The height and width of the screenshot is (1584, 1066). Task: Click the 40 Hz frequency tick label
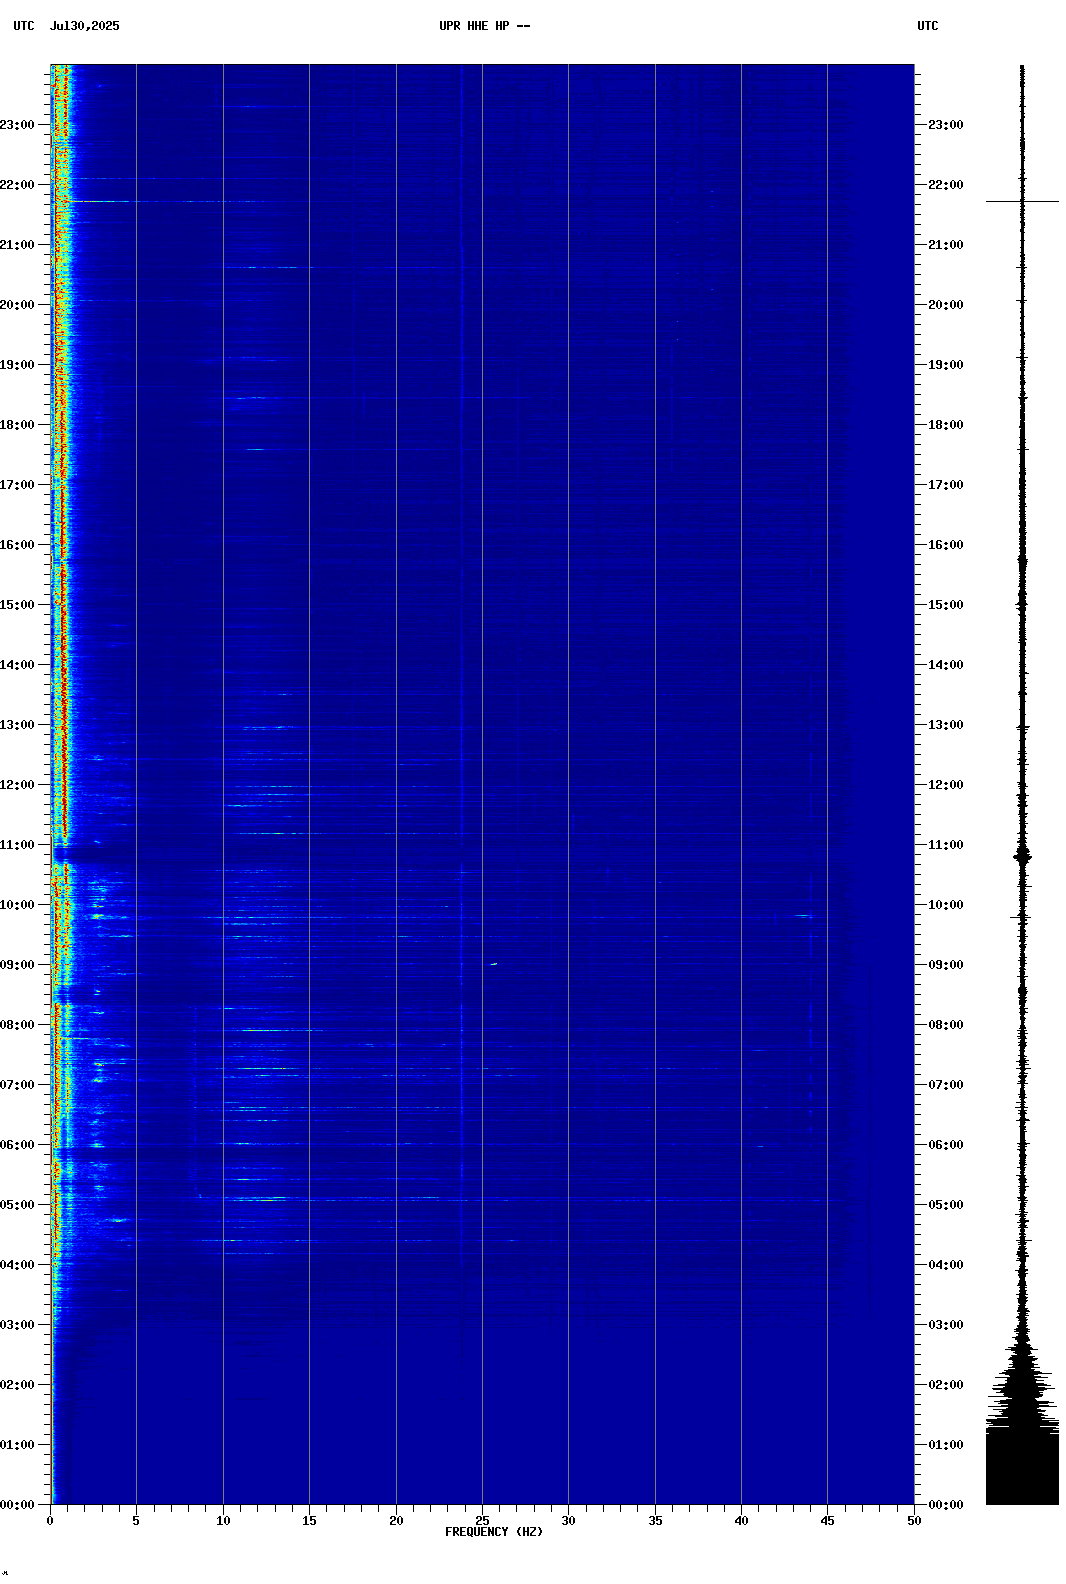[741, 1521]
